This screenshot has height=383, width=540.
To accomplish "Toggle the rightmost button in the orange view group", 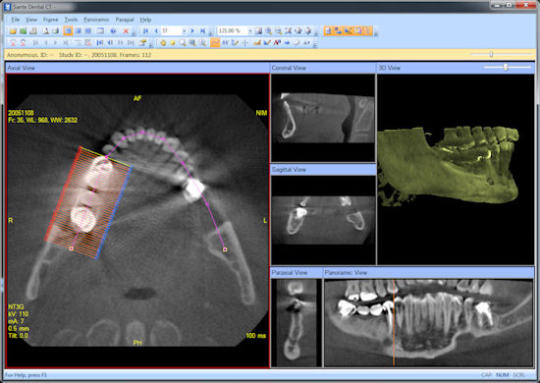I will [368, 31].
